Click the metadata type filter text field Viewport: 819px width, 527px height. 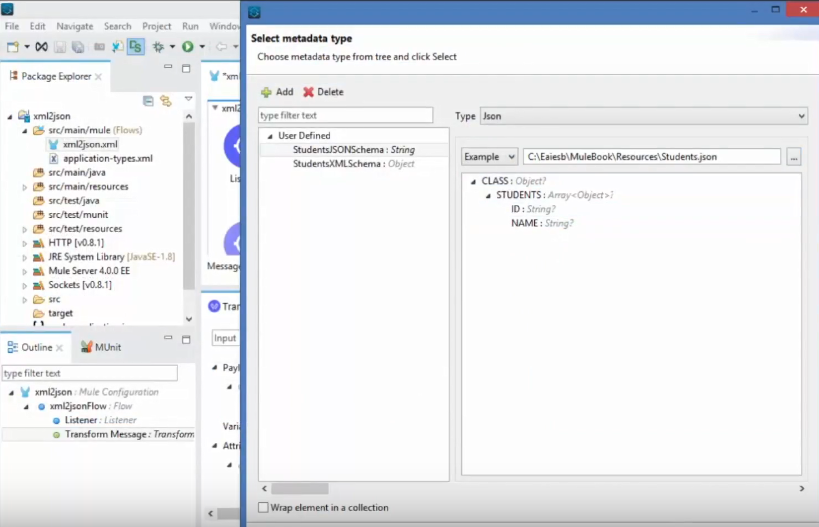click(x=345, y=115)
